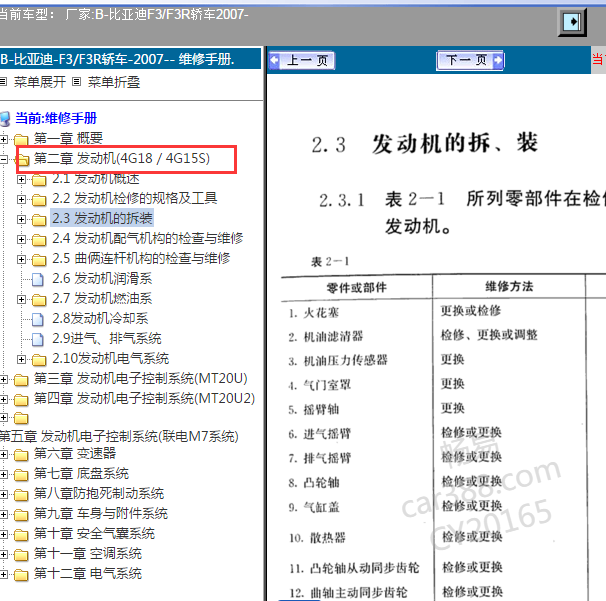Expand the 第十一章 空调系统 node
Viewport: 606px width, 601px height.
click(3, 555)
